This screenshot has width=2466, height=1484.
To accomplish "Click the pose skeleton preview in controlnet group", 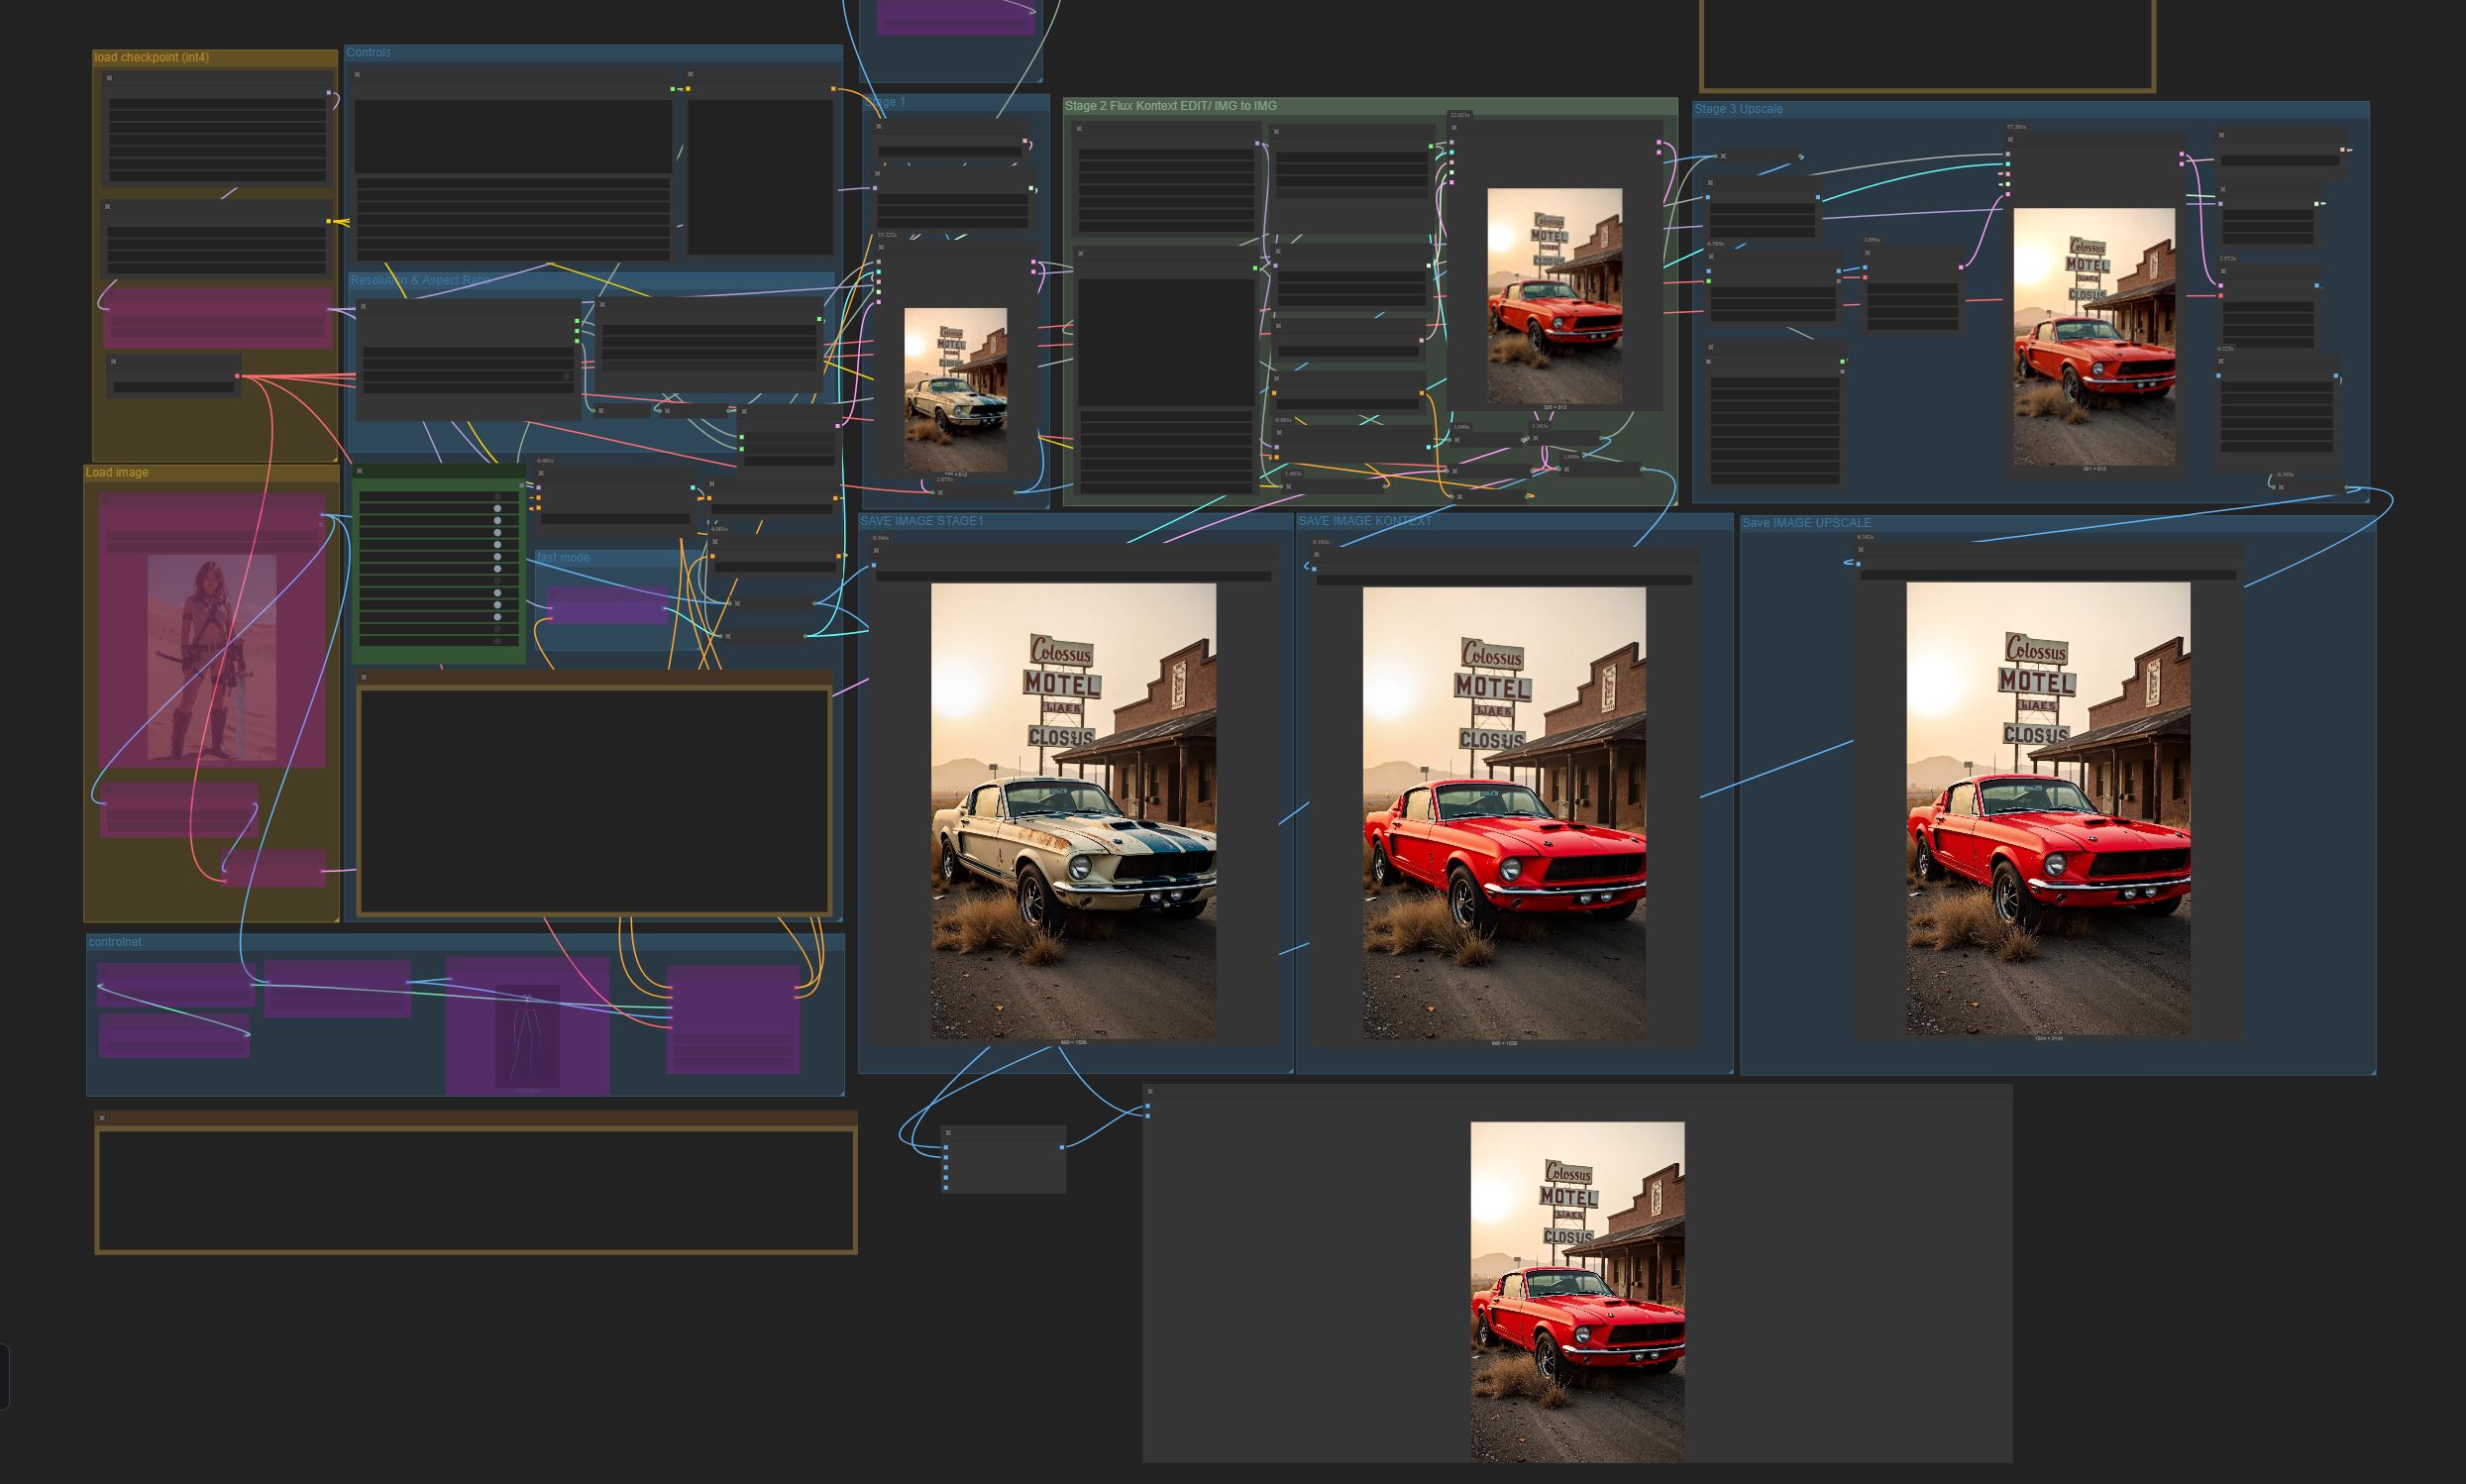I will click(x=527, y=1035).
